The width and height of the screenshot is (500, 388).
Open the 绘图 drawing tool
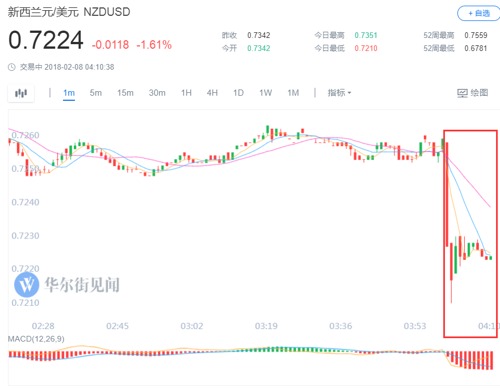tap(472, 93)
